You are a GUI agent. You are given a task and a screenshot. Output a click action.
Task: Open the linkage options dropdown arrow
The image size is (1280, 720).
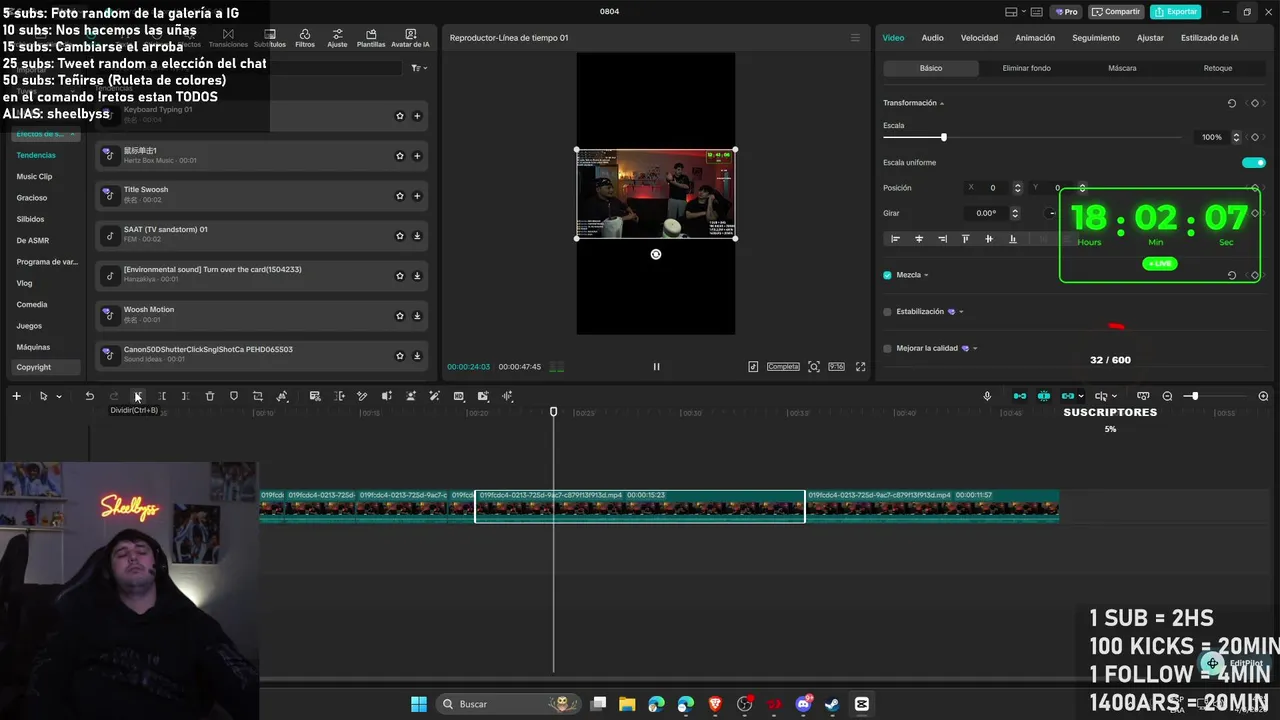tap(1081, 397)
